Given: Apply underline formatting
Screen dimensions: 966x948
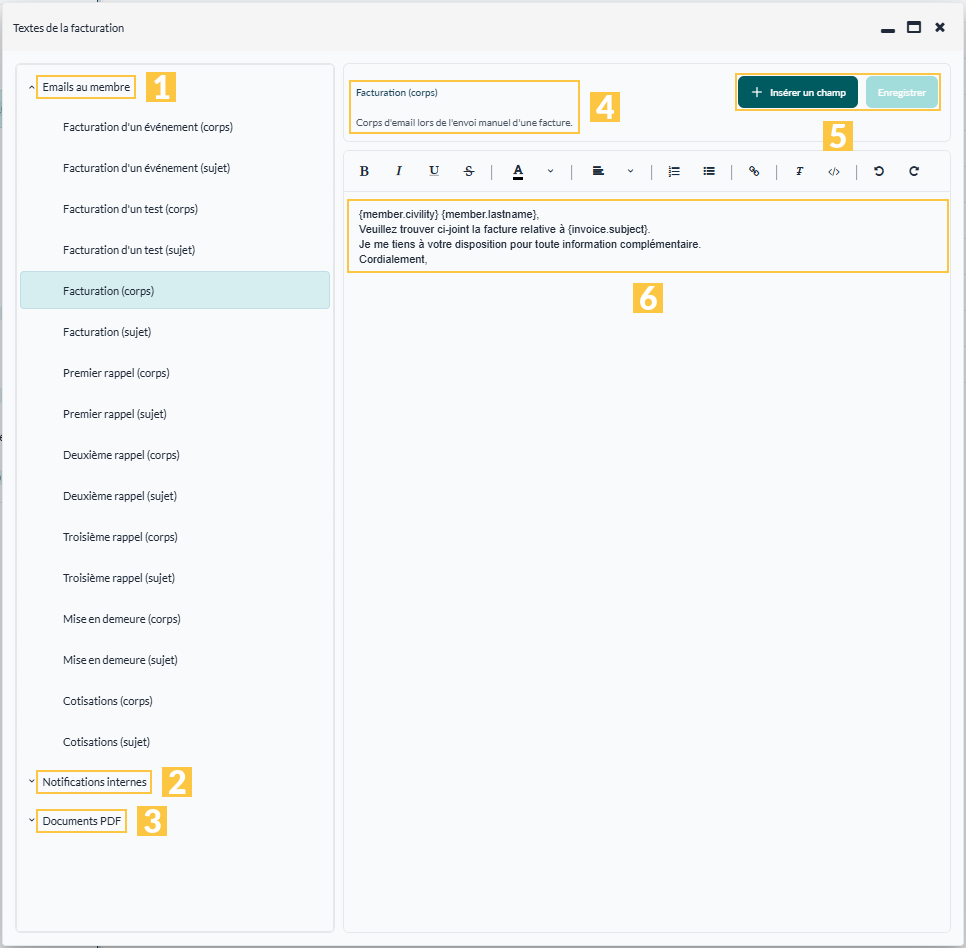Looking at the screenshot, I should 434,171.
